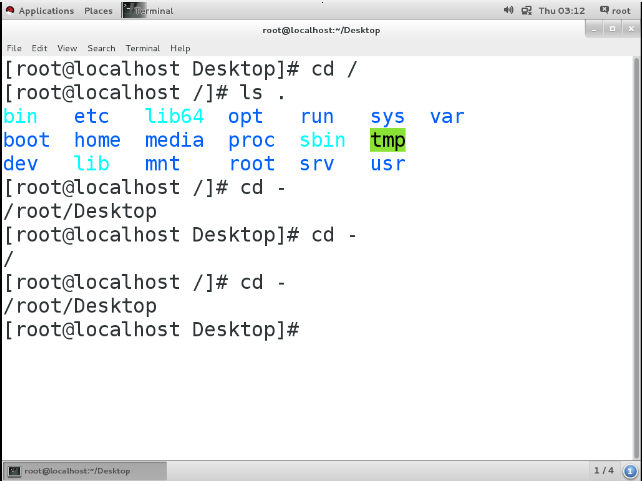
Task: Click the lib64 entry in listing
Action: [174, 116]
